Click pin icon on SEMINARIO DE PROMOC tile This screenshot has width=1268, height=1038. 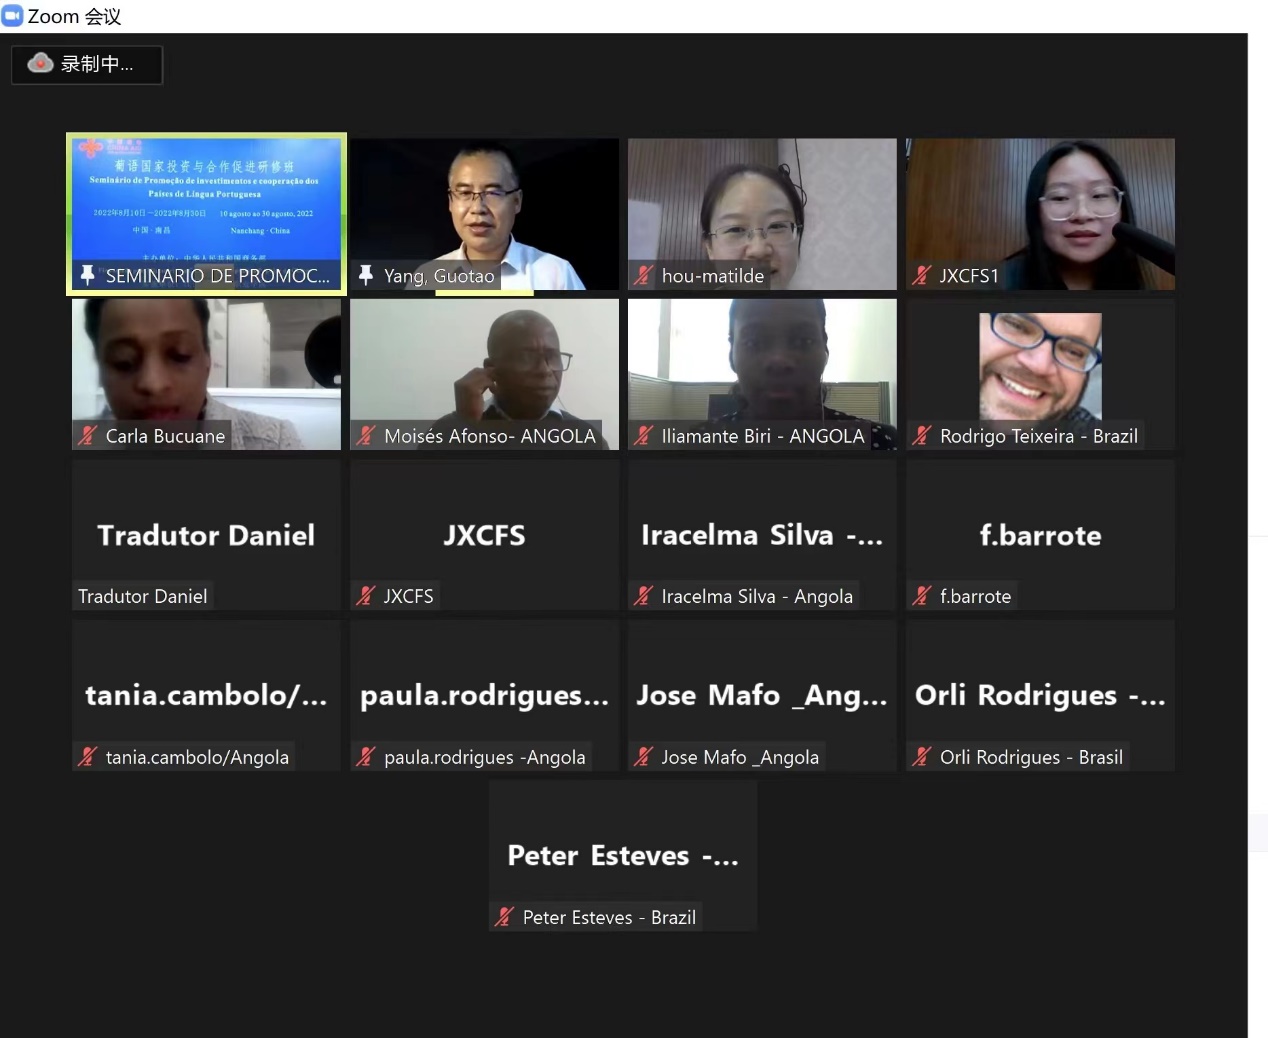click(88, 275)
